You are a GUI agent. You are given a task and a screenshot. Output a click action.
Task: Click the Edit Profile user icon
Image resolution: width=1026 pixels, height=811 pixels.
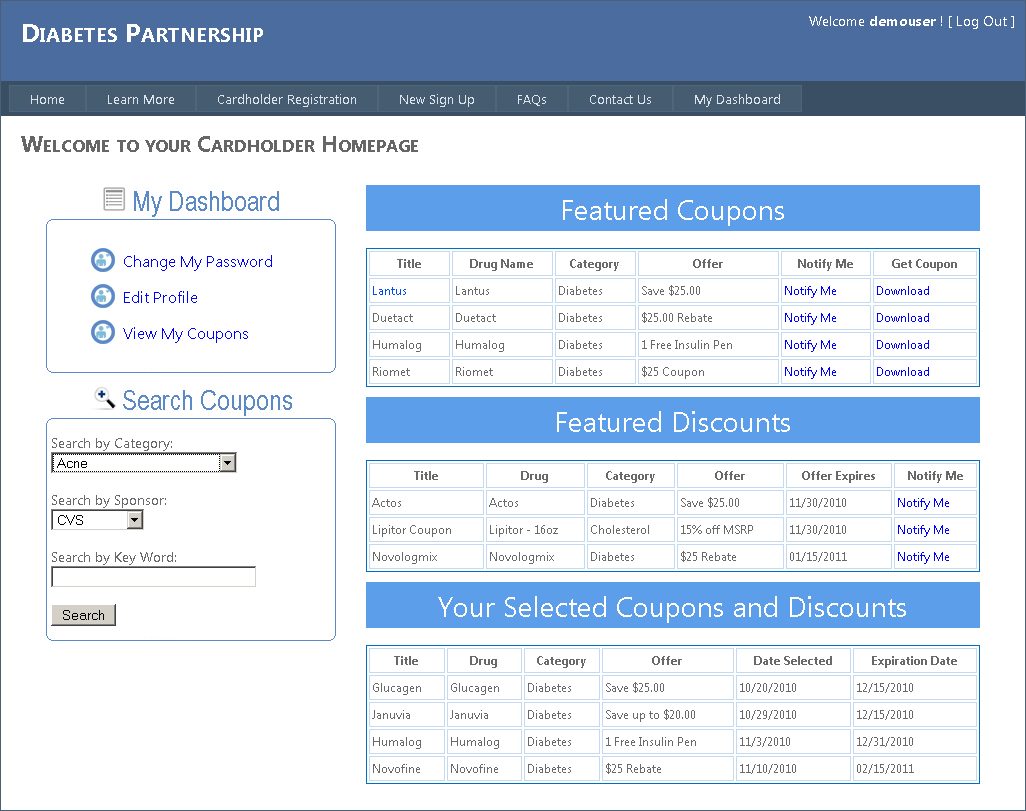(x=103, y=297)
